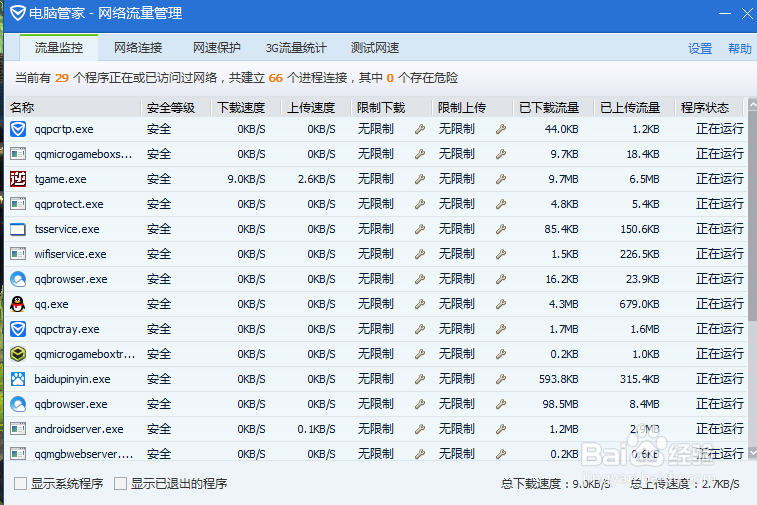This screenshot has height=505, width=757.
Task: Click wrench for tsservice.exe upload limit
Action: [x=501, y=229]
